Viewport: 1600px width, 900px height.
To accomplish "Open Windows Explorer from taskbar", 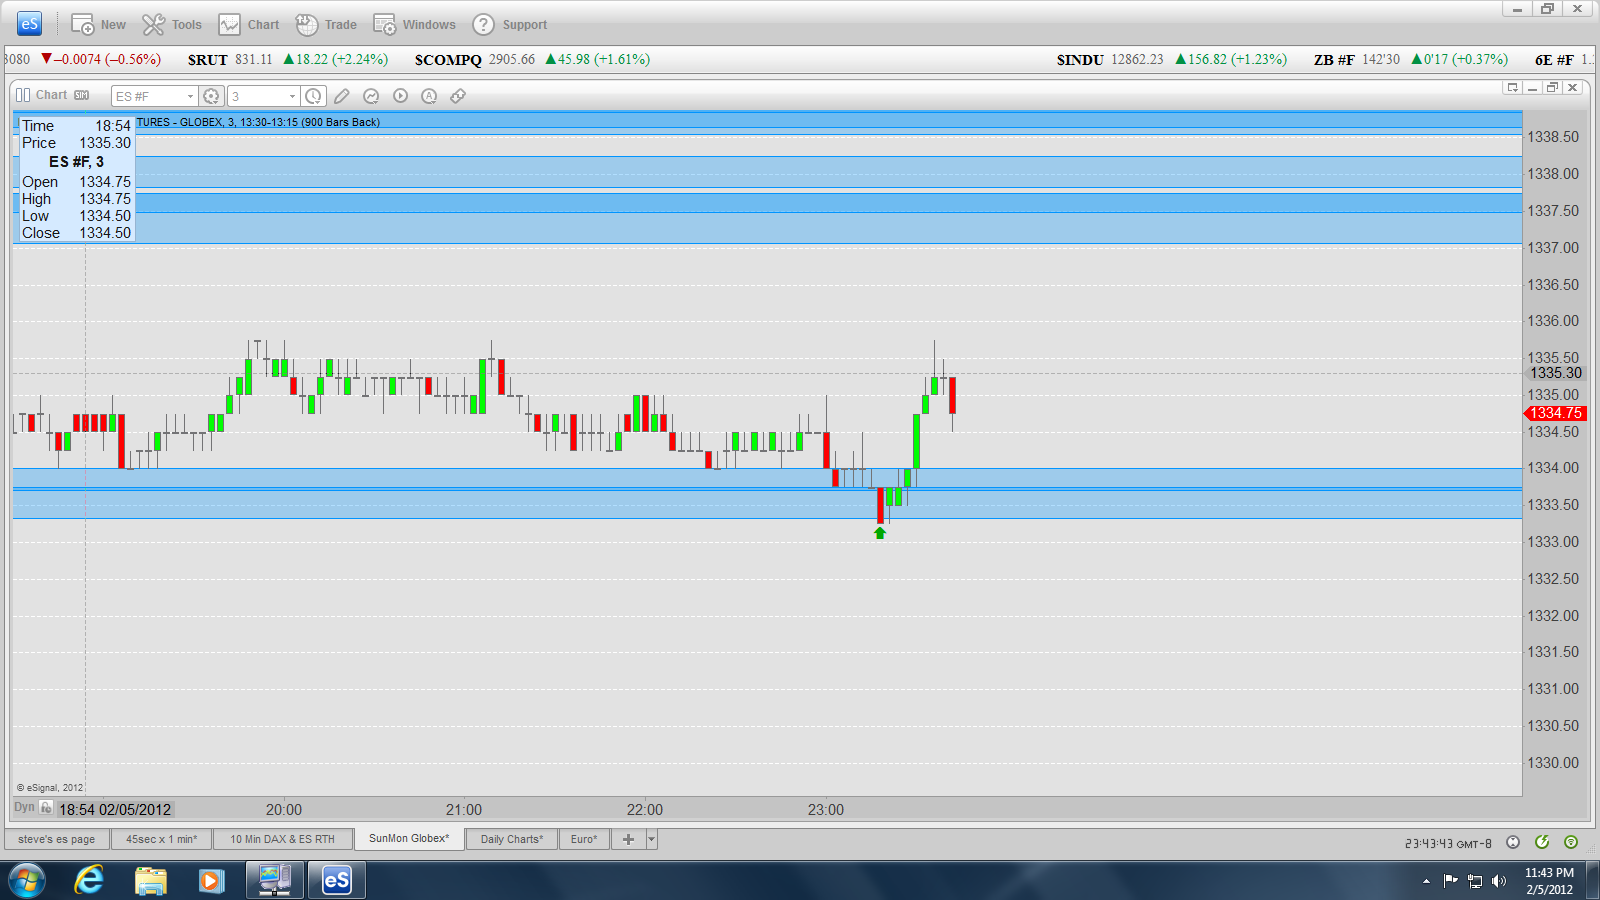I will tap(150, 881).
